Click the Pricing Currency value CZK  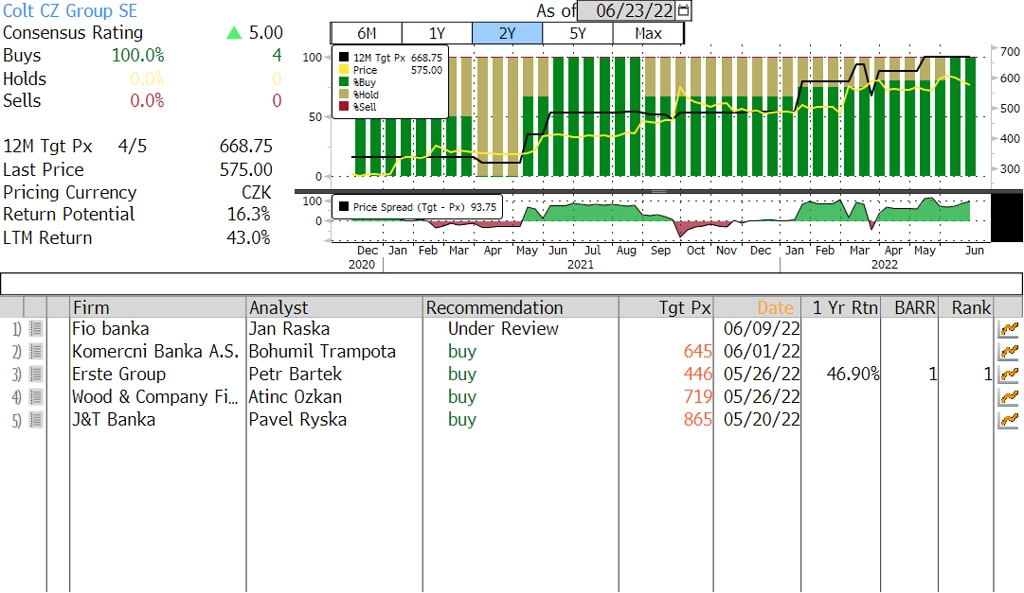tap(257, 193)
